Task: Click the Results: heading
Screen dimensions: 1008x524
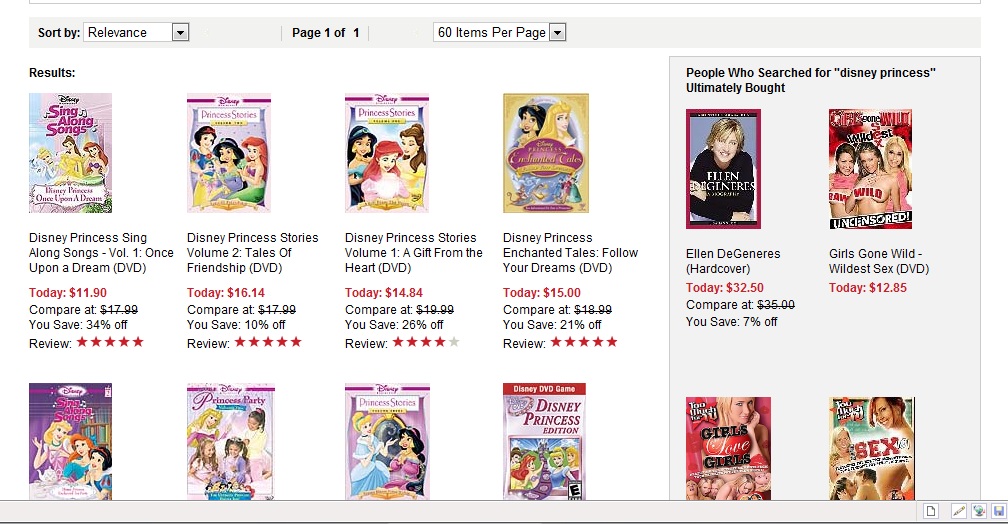Action: [x=52, y=73]
